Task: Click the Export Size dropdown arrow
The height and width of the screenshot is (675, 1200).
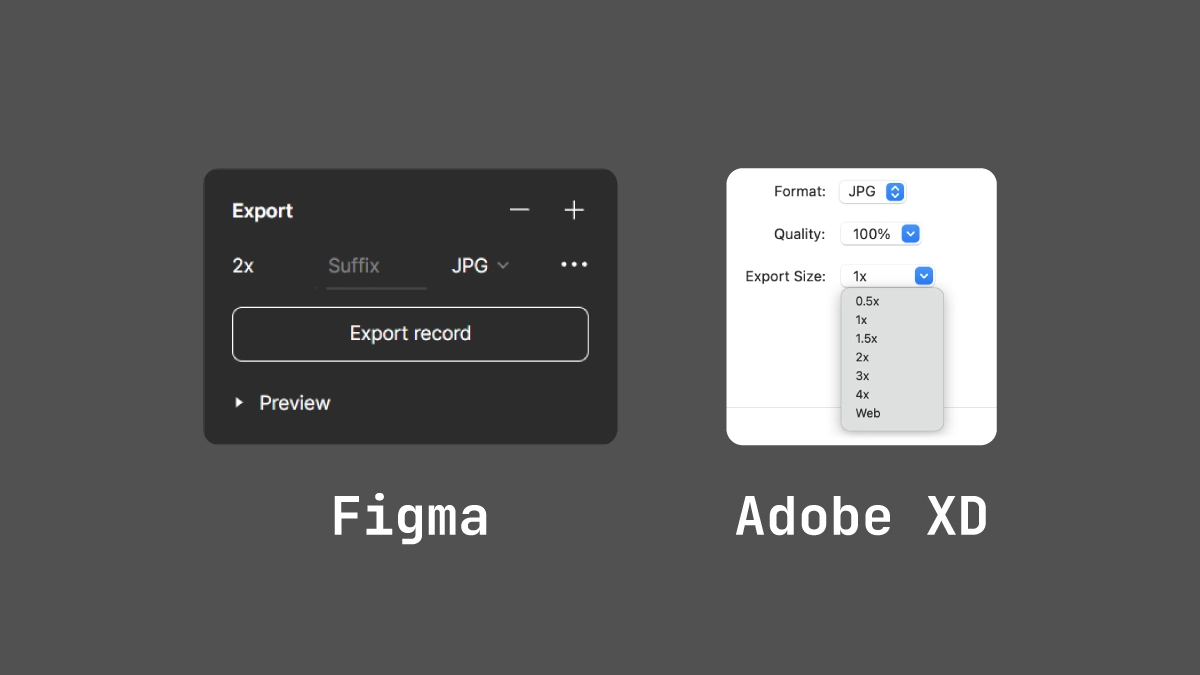Action: [924, 276]
